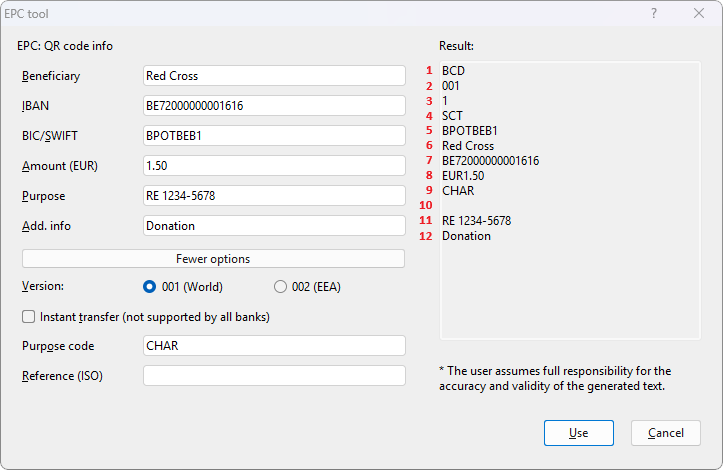Click result line BE72000000001616

click(490, 161)
